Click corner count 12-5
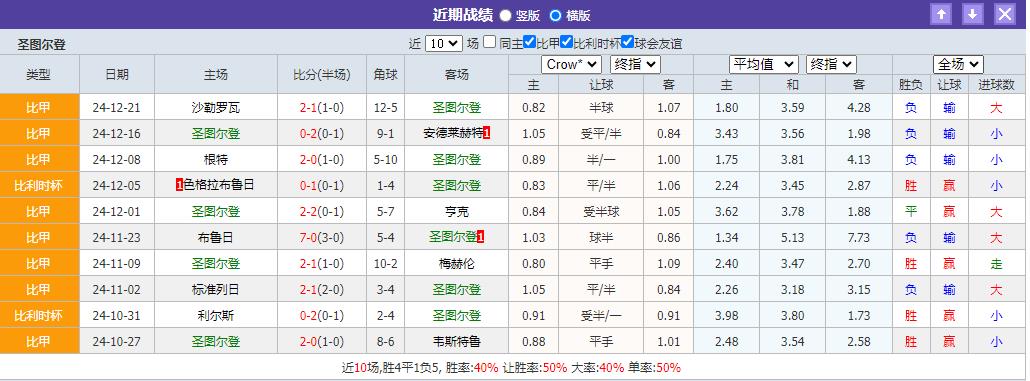The width and height of the screenshot is (1030, 381). coord(386,108)
